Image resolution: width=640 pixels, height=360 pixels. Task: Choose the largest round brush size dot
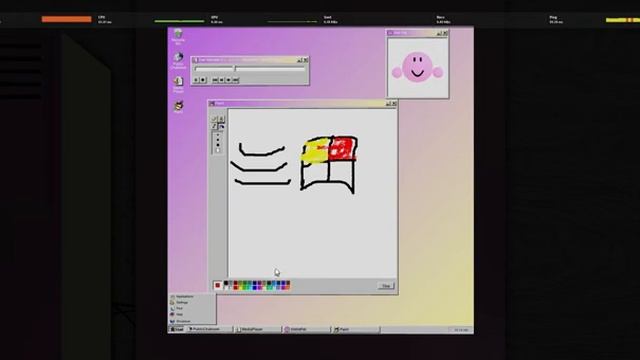(x=218, y=145)
